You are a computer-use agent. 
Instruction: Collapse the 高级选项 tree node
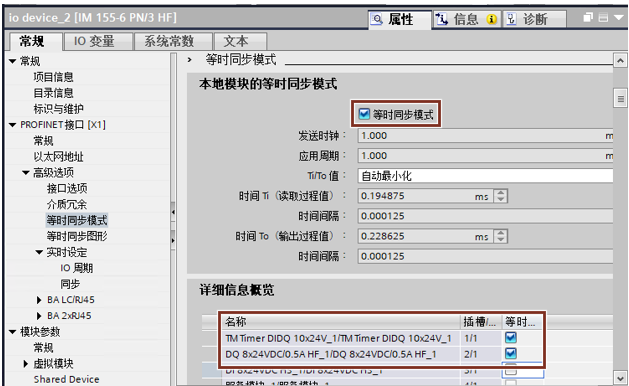26,173
